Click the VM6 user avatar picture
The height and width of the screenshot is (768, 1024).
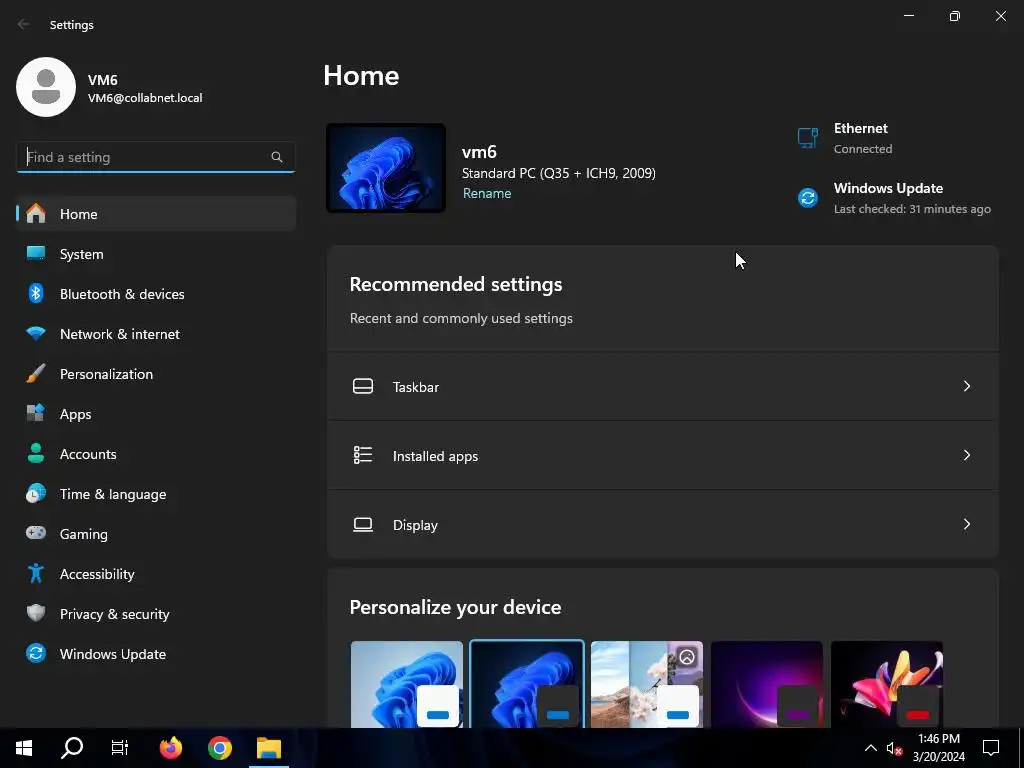click(46, 87)
